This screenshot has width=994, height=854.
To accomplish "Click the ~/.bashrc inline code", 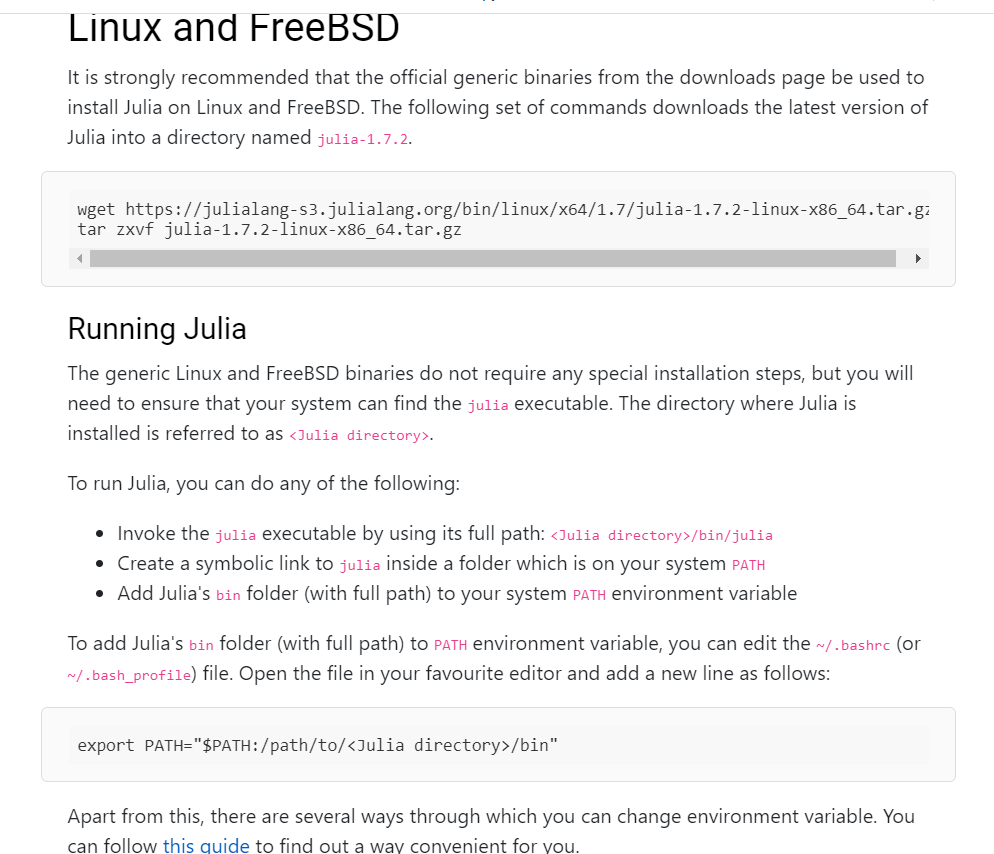I will click(854, 645).
